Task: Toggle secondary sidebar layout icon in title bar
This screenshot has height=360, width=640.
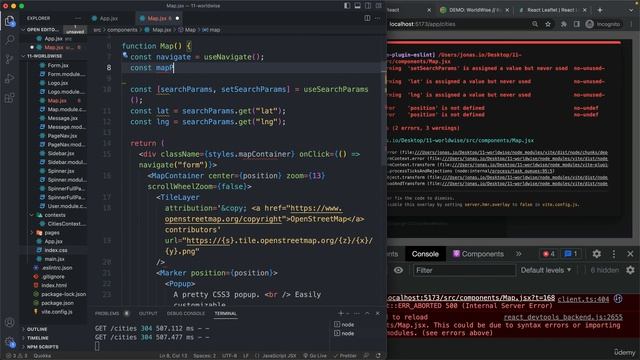Action: tap(368, 6)
